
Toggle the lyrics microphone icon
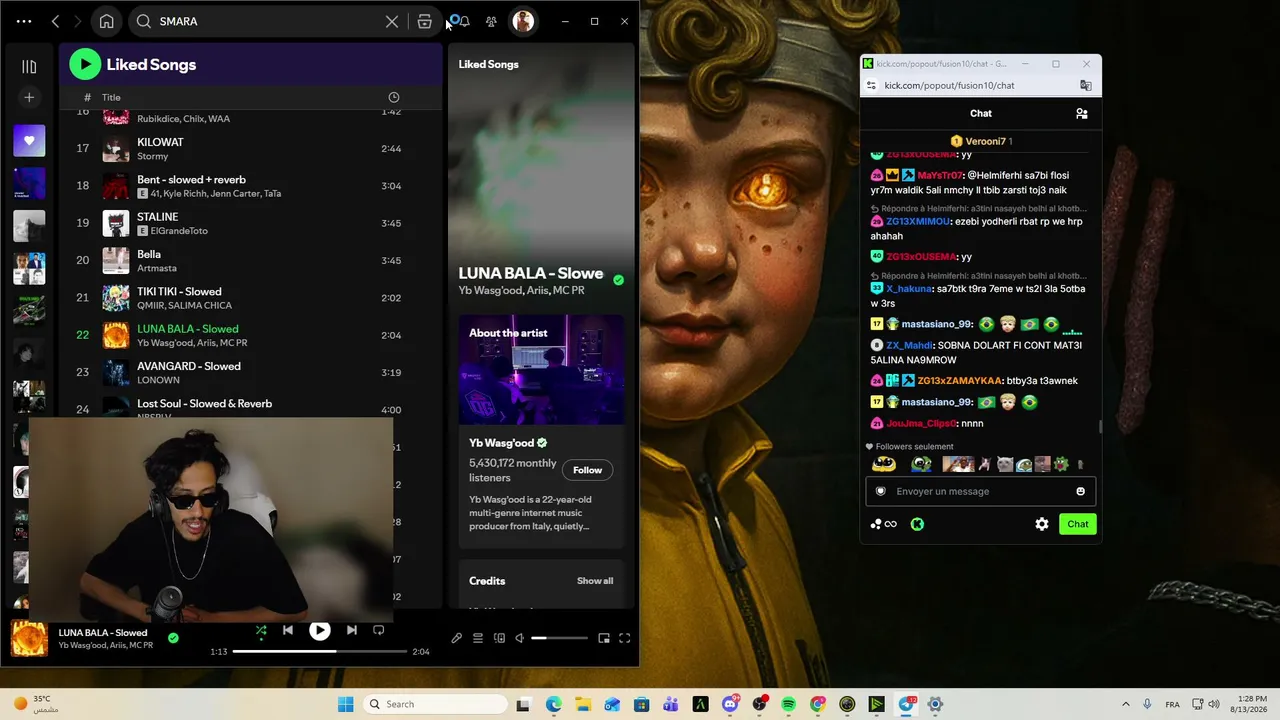tap(457, 638)
